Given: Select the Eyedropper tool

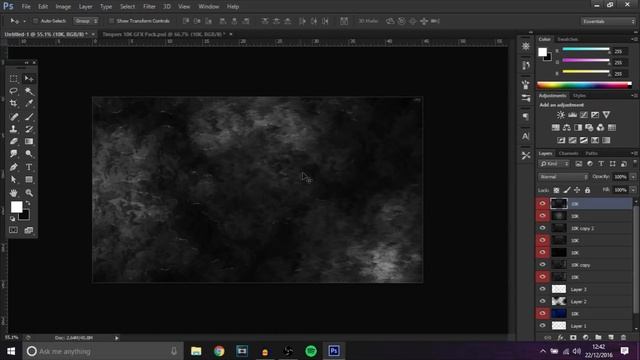Looking at the screenshot, I should 29,104.
